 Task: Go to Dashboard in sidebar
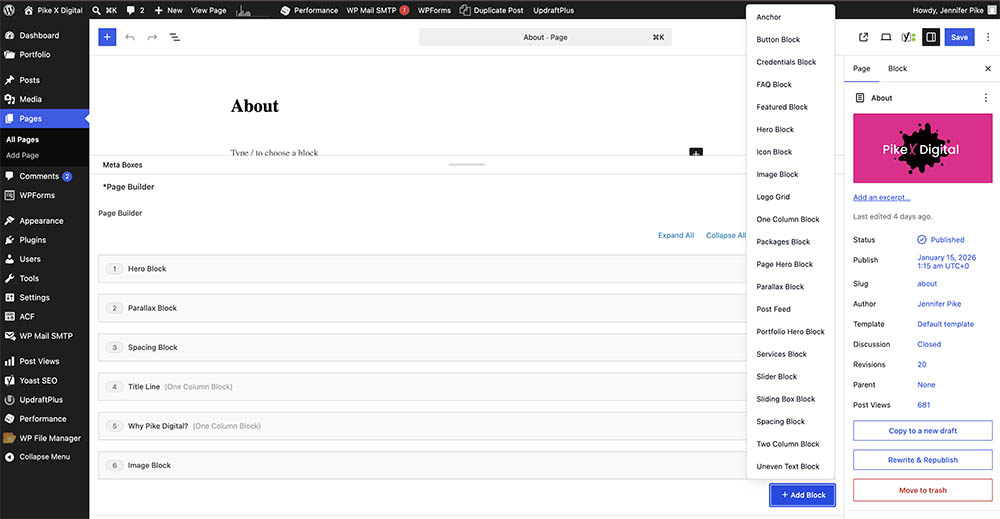[39, 35]
